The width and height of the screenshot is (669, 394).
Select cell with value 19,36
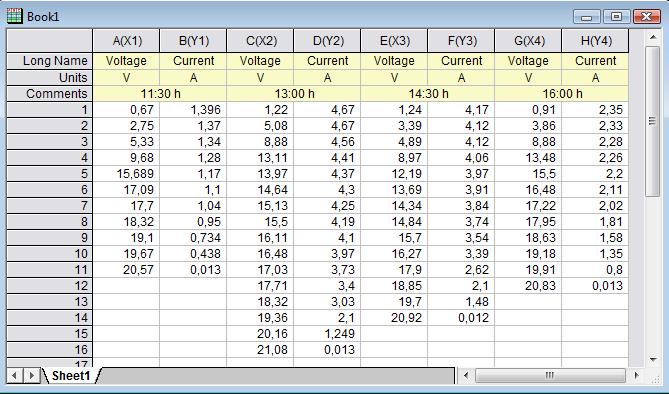(x=260, y=318)
